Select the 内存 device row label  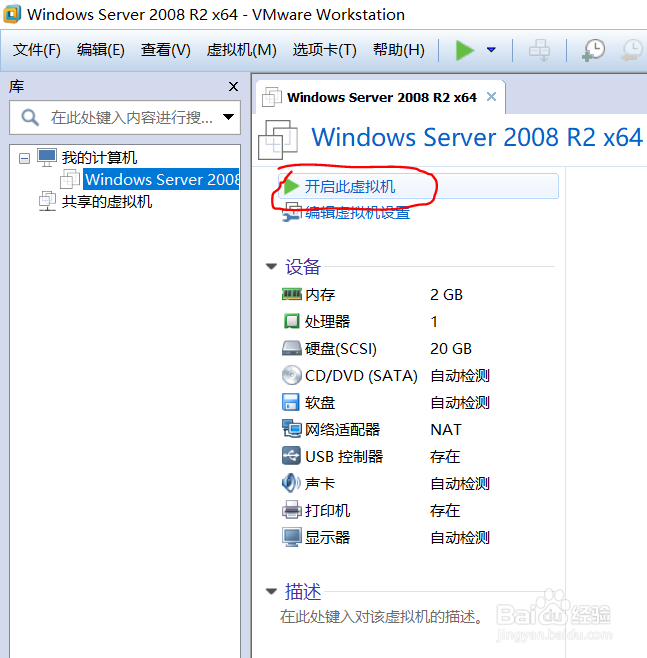[320, 295]
